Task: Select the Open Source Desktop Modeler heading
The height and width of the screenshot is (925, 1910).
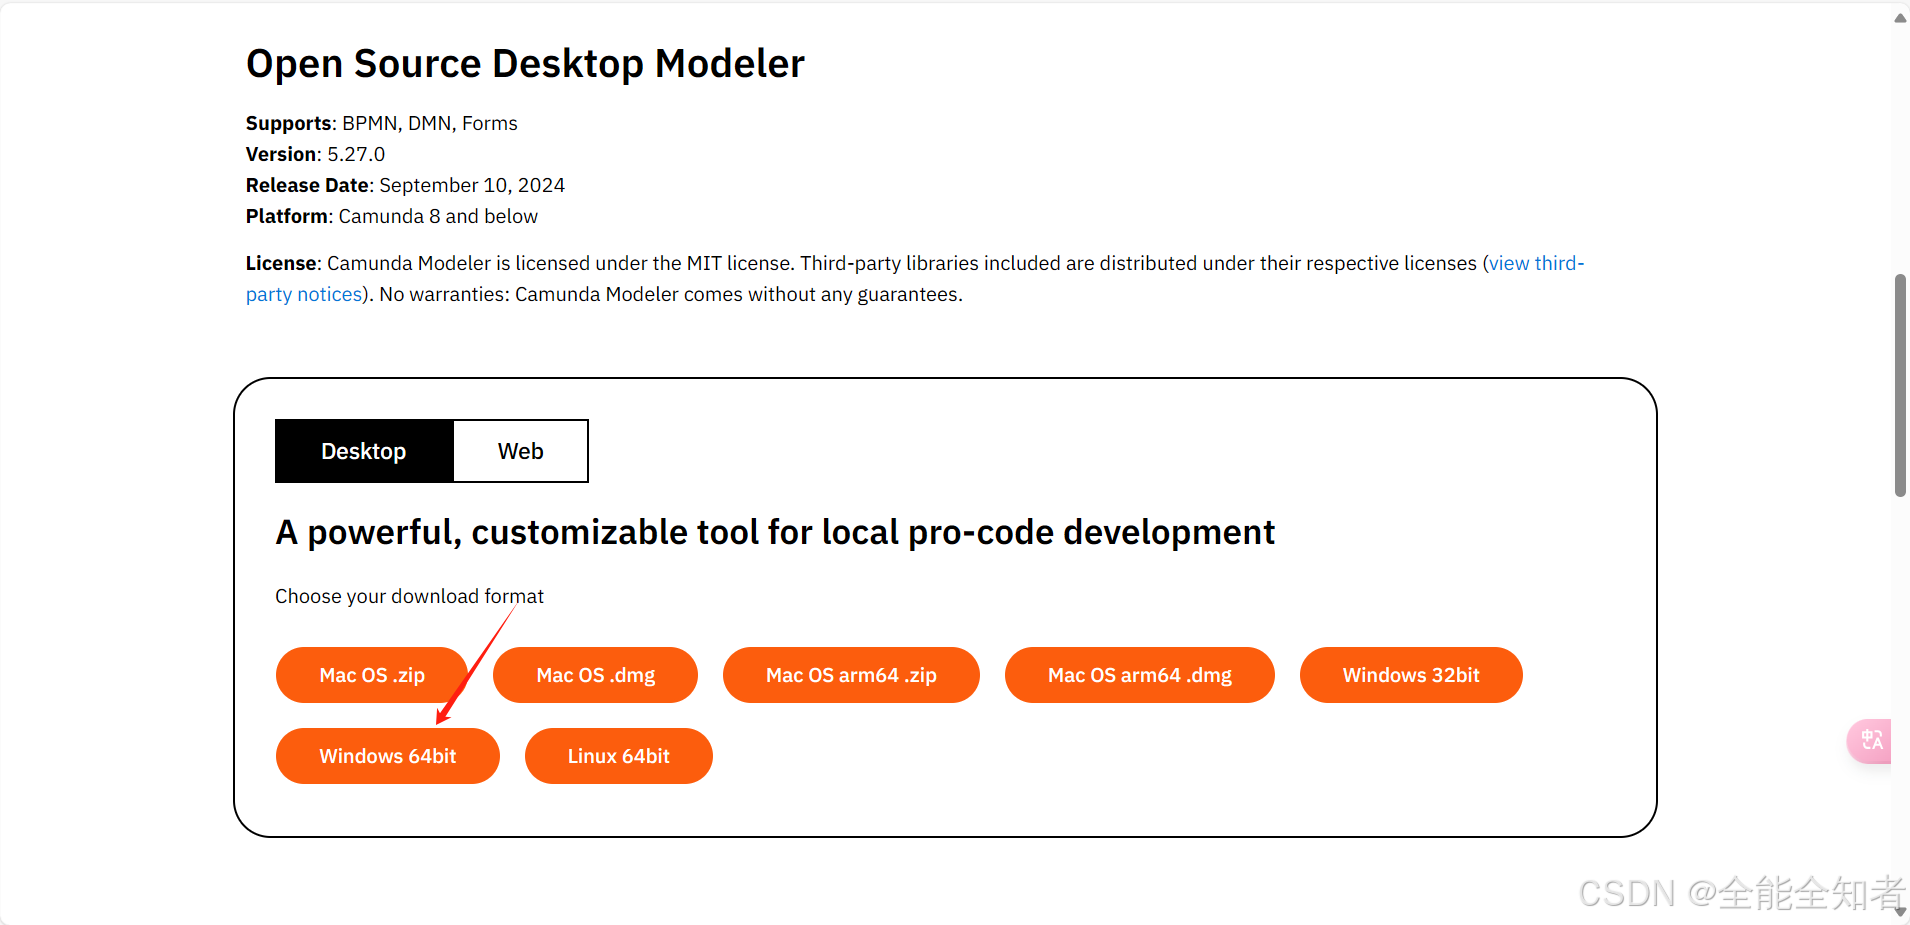Action: pyautogui.click(x=525, y=64)
